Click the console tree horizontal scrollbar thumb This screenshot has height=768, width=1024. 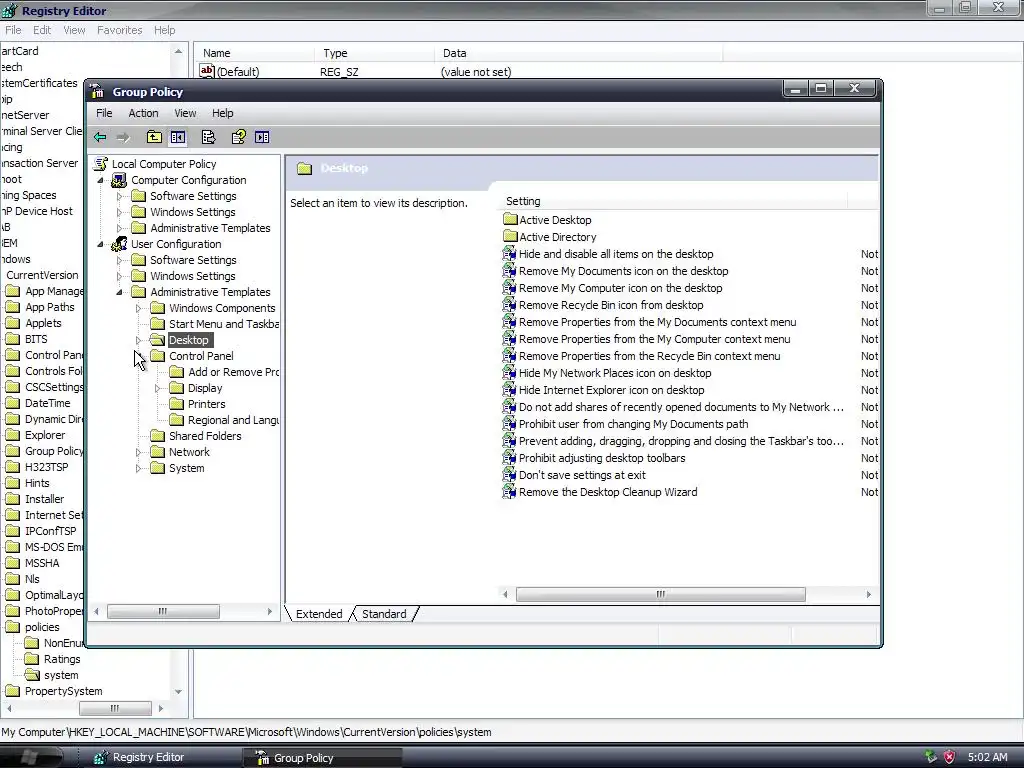tap(163, 611)
